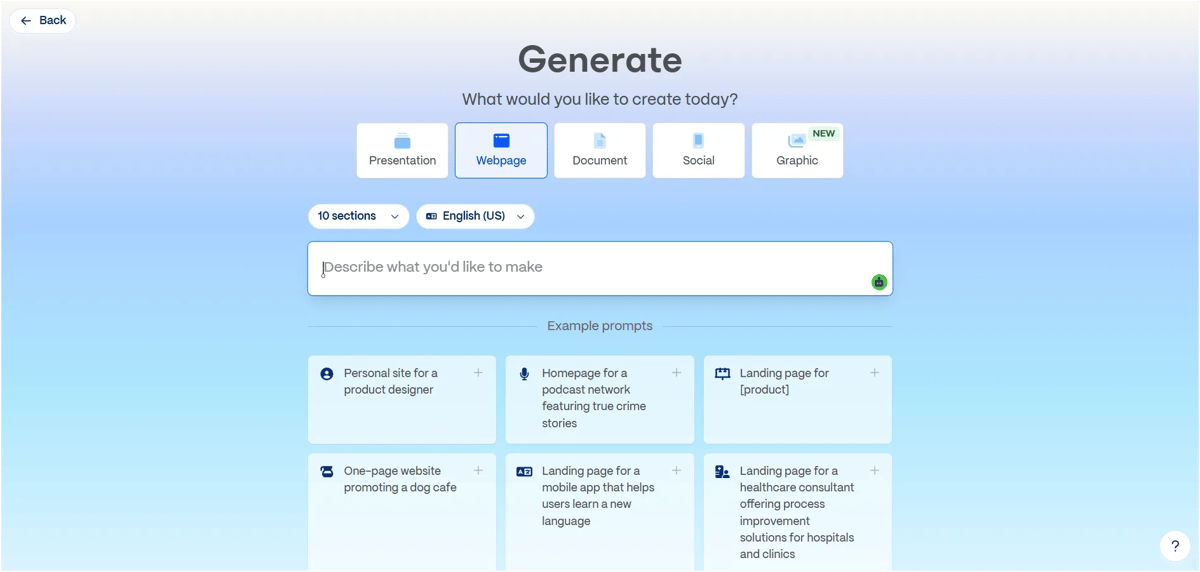Click the microphone icon on podcast card
Image resolution: width=1200 pixels, height=572 pixels.
524,374
